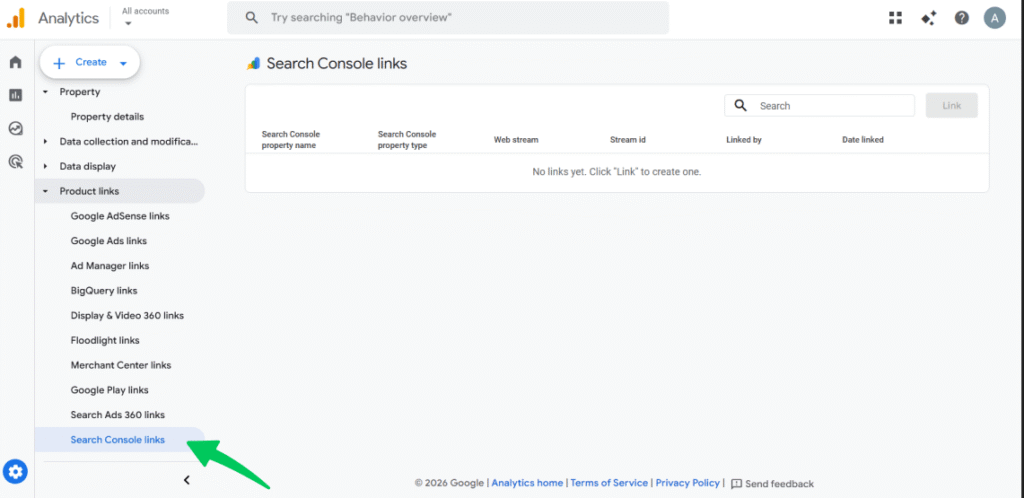
Task: Open the Reports bar-chart icon
Action: coord(15,95)
